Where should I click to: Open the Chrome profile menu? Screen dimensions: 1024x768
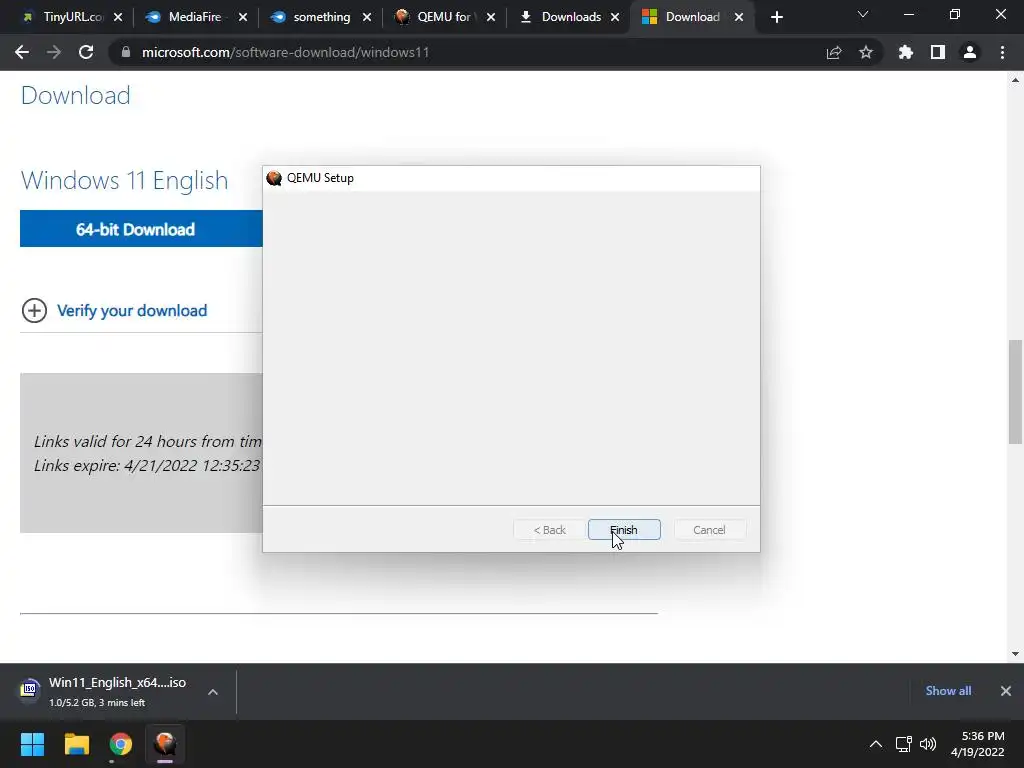click(970, 52)
